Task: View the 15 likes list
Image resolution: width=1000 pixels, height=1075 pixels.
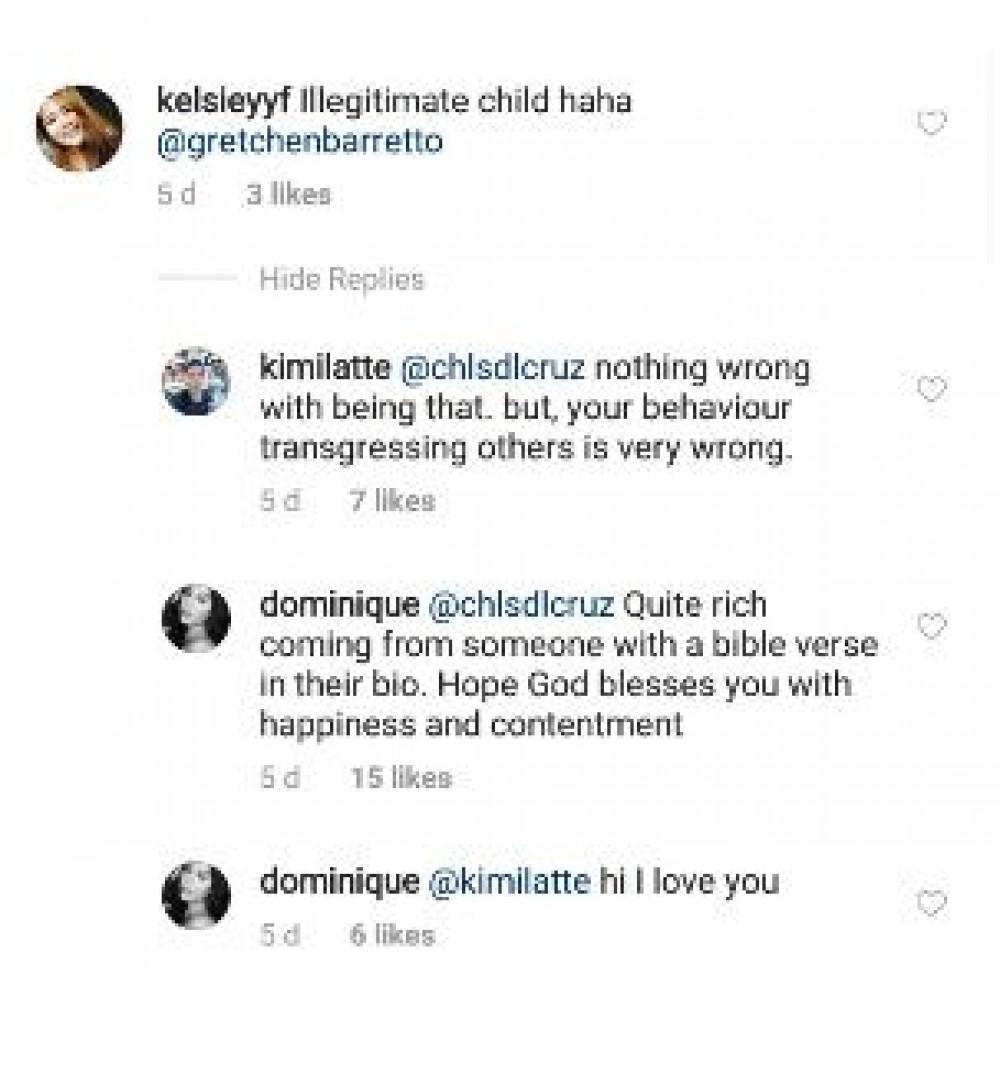Action: coord(401,777)
